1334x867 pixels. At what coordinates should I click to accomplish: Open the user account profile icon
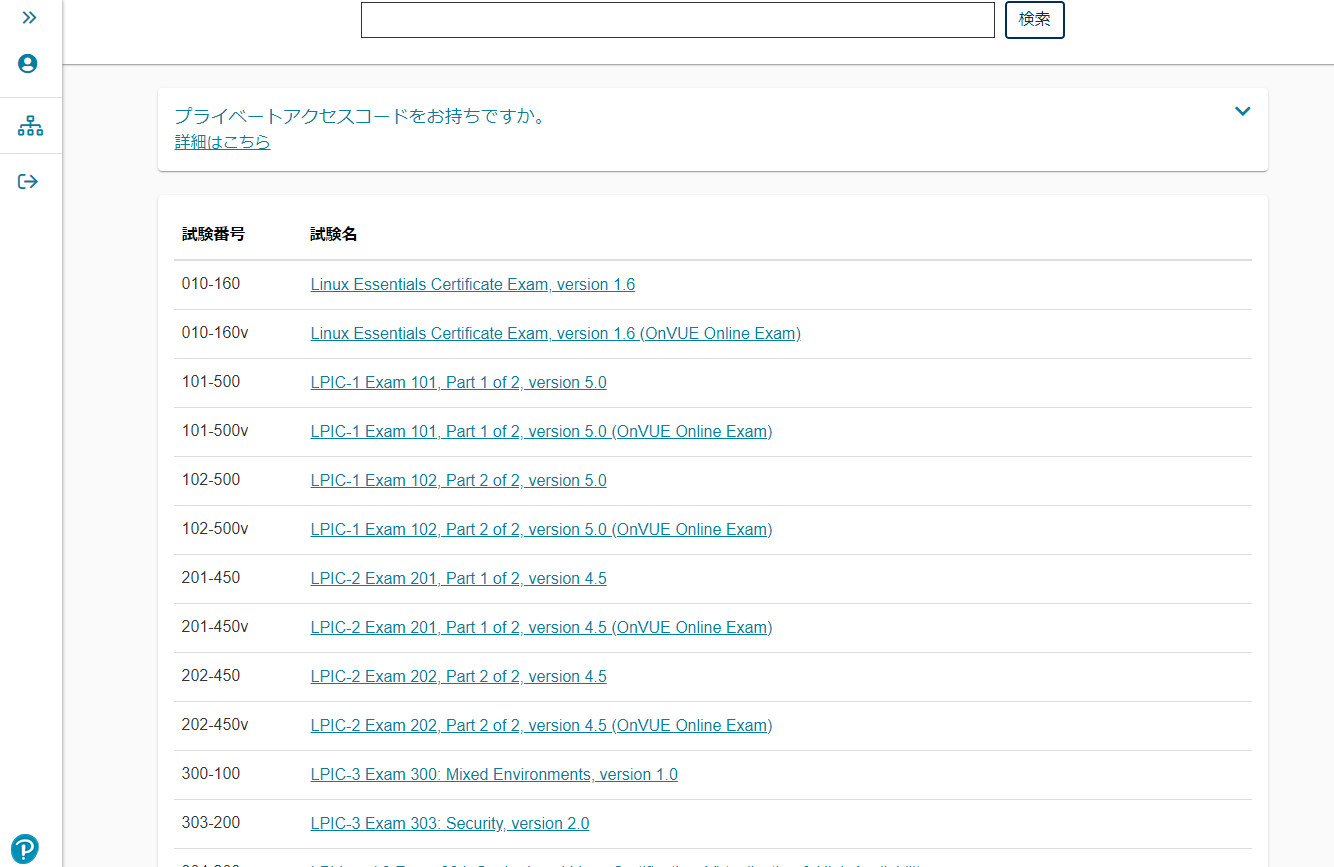coord(28,64)
